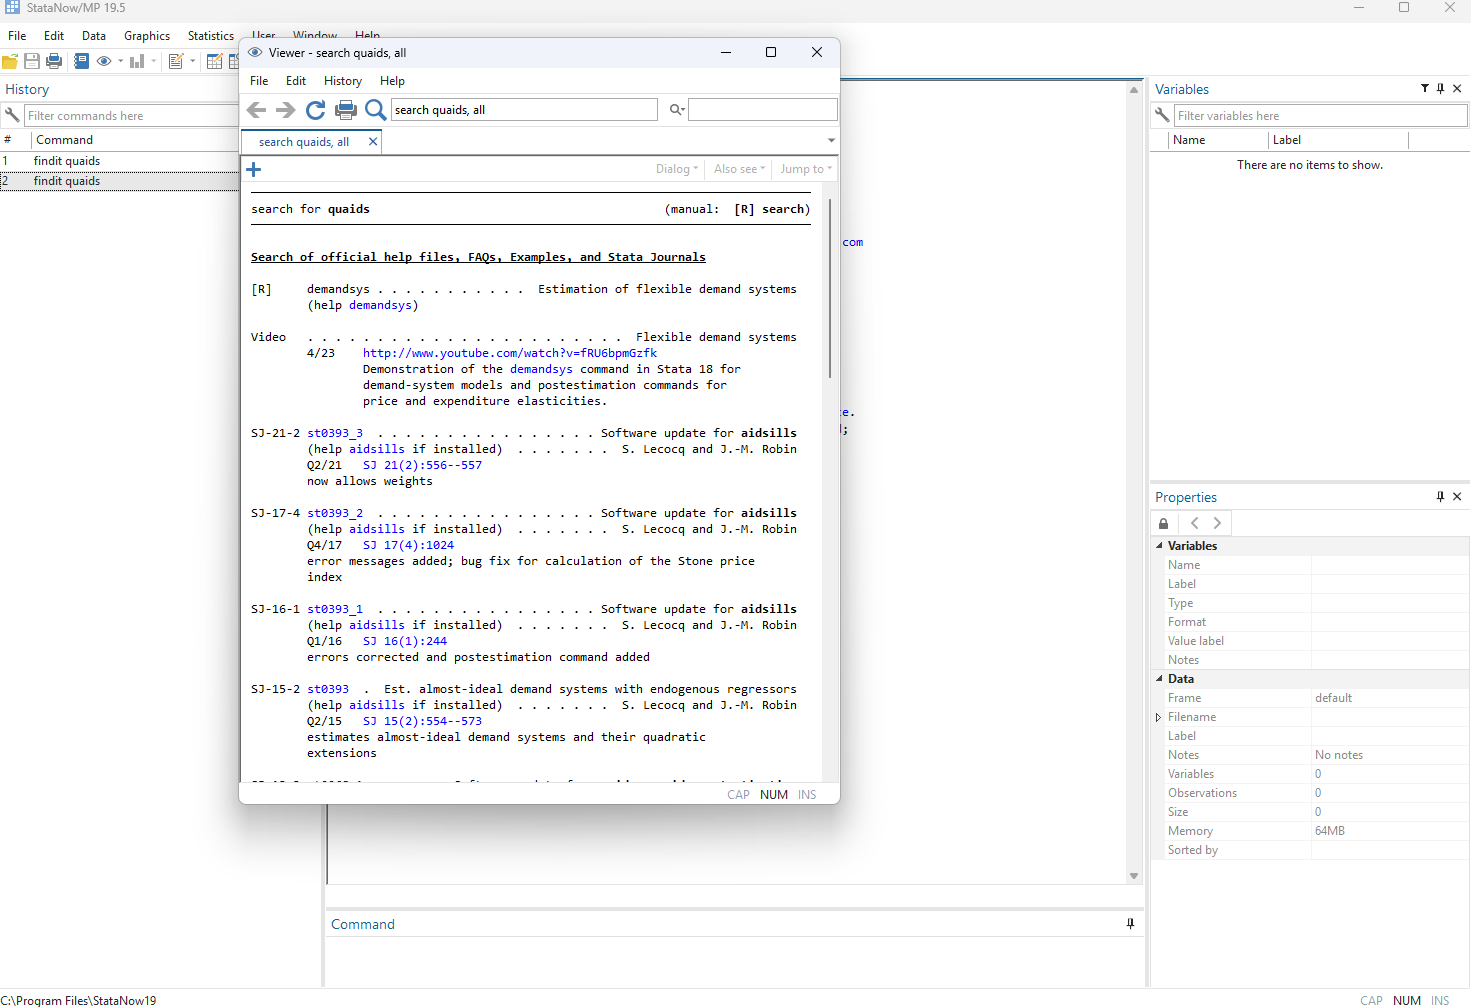Toggle the Command pane pin icon

1131,924
